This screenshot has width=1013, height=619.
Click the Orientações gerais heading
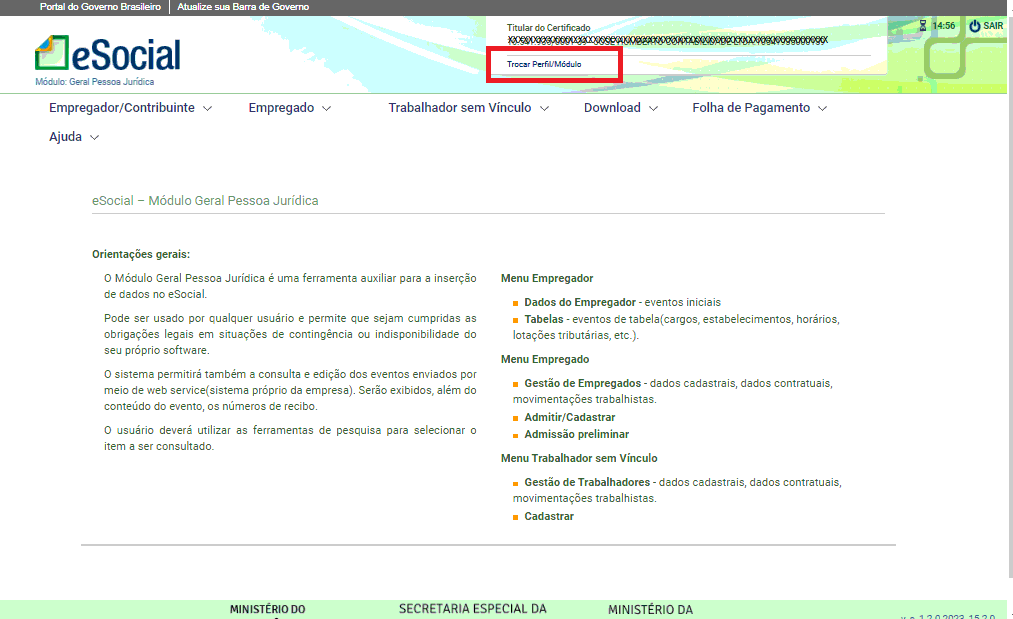(x=141, y=255)
